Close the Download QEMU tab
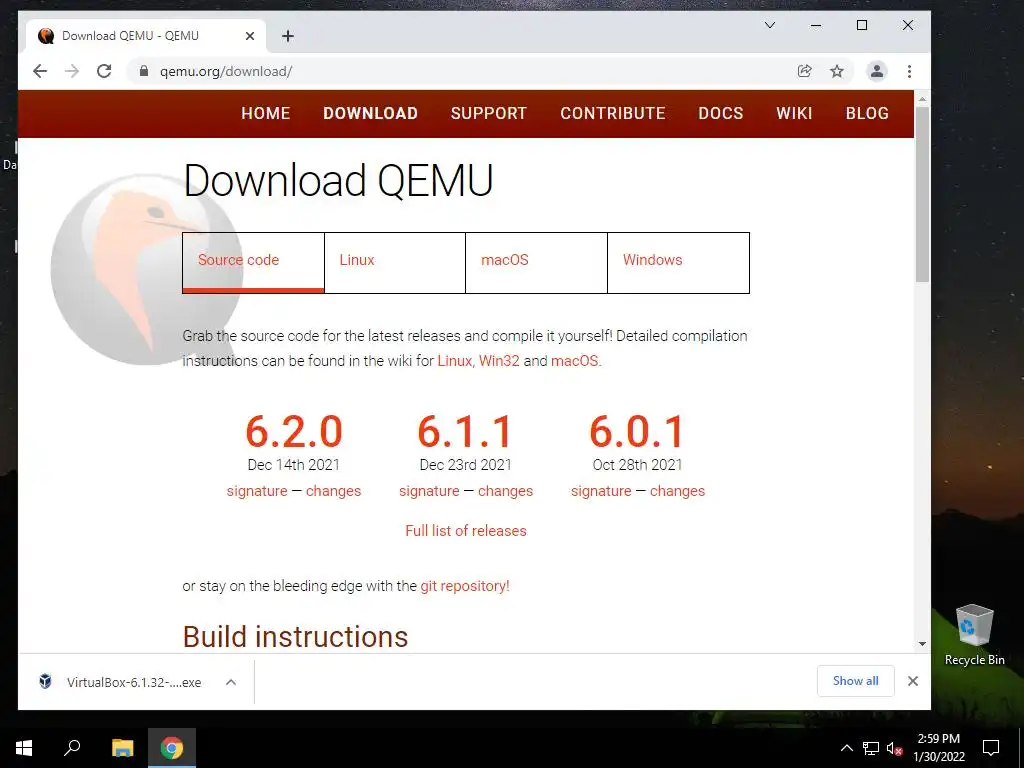This screenshot has height=768, width=1024. pos(249,36)
